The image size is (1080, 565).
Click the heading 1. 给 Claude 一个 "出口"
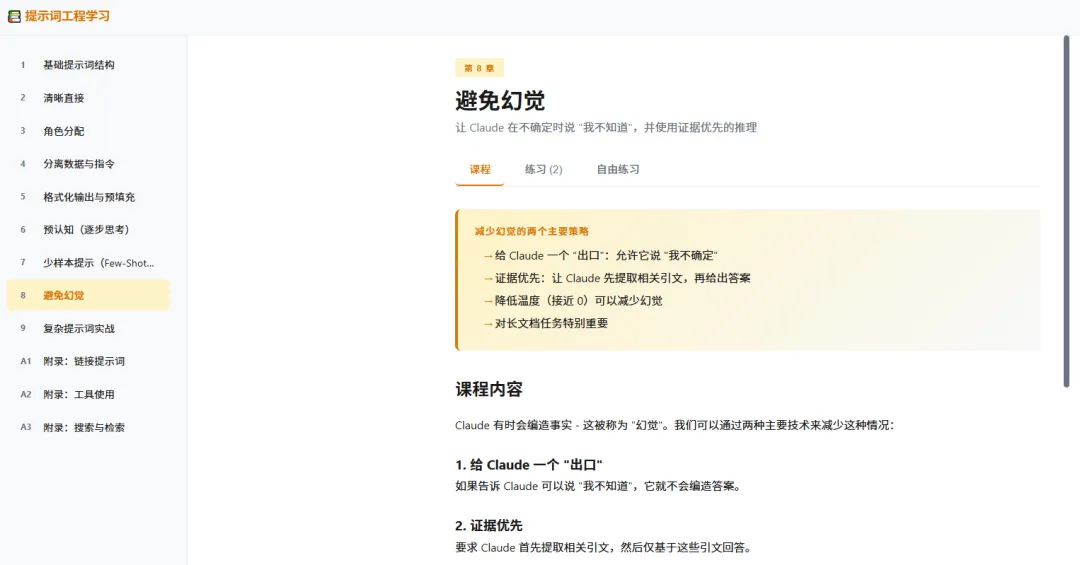tap(529, 465)
